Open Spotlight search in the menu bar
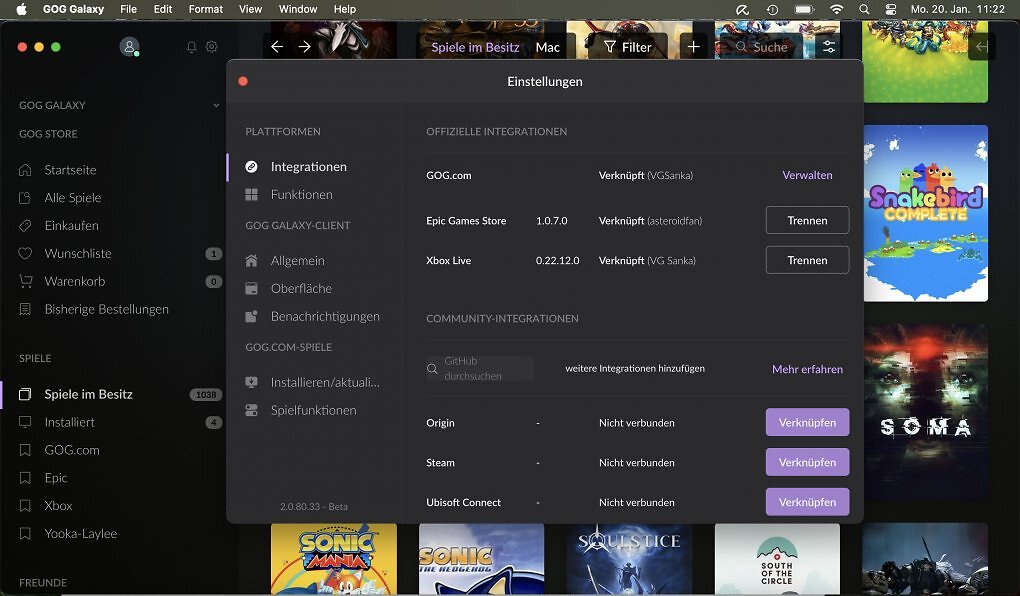 click(x=864, y=9)
